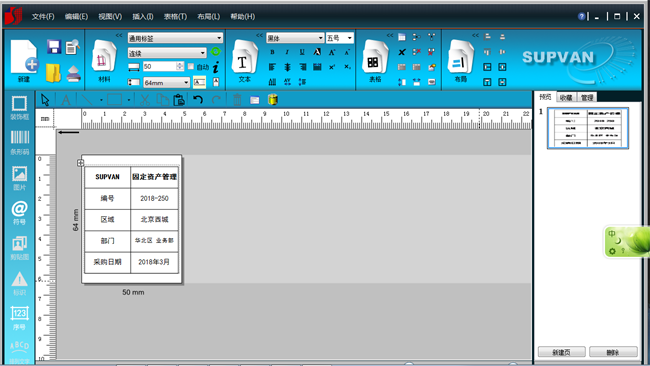Image resolution: width=650 pixels, height=366 pixels.
Task: Click the paste clipboard icon
Action: [179, 100]
